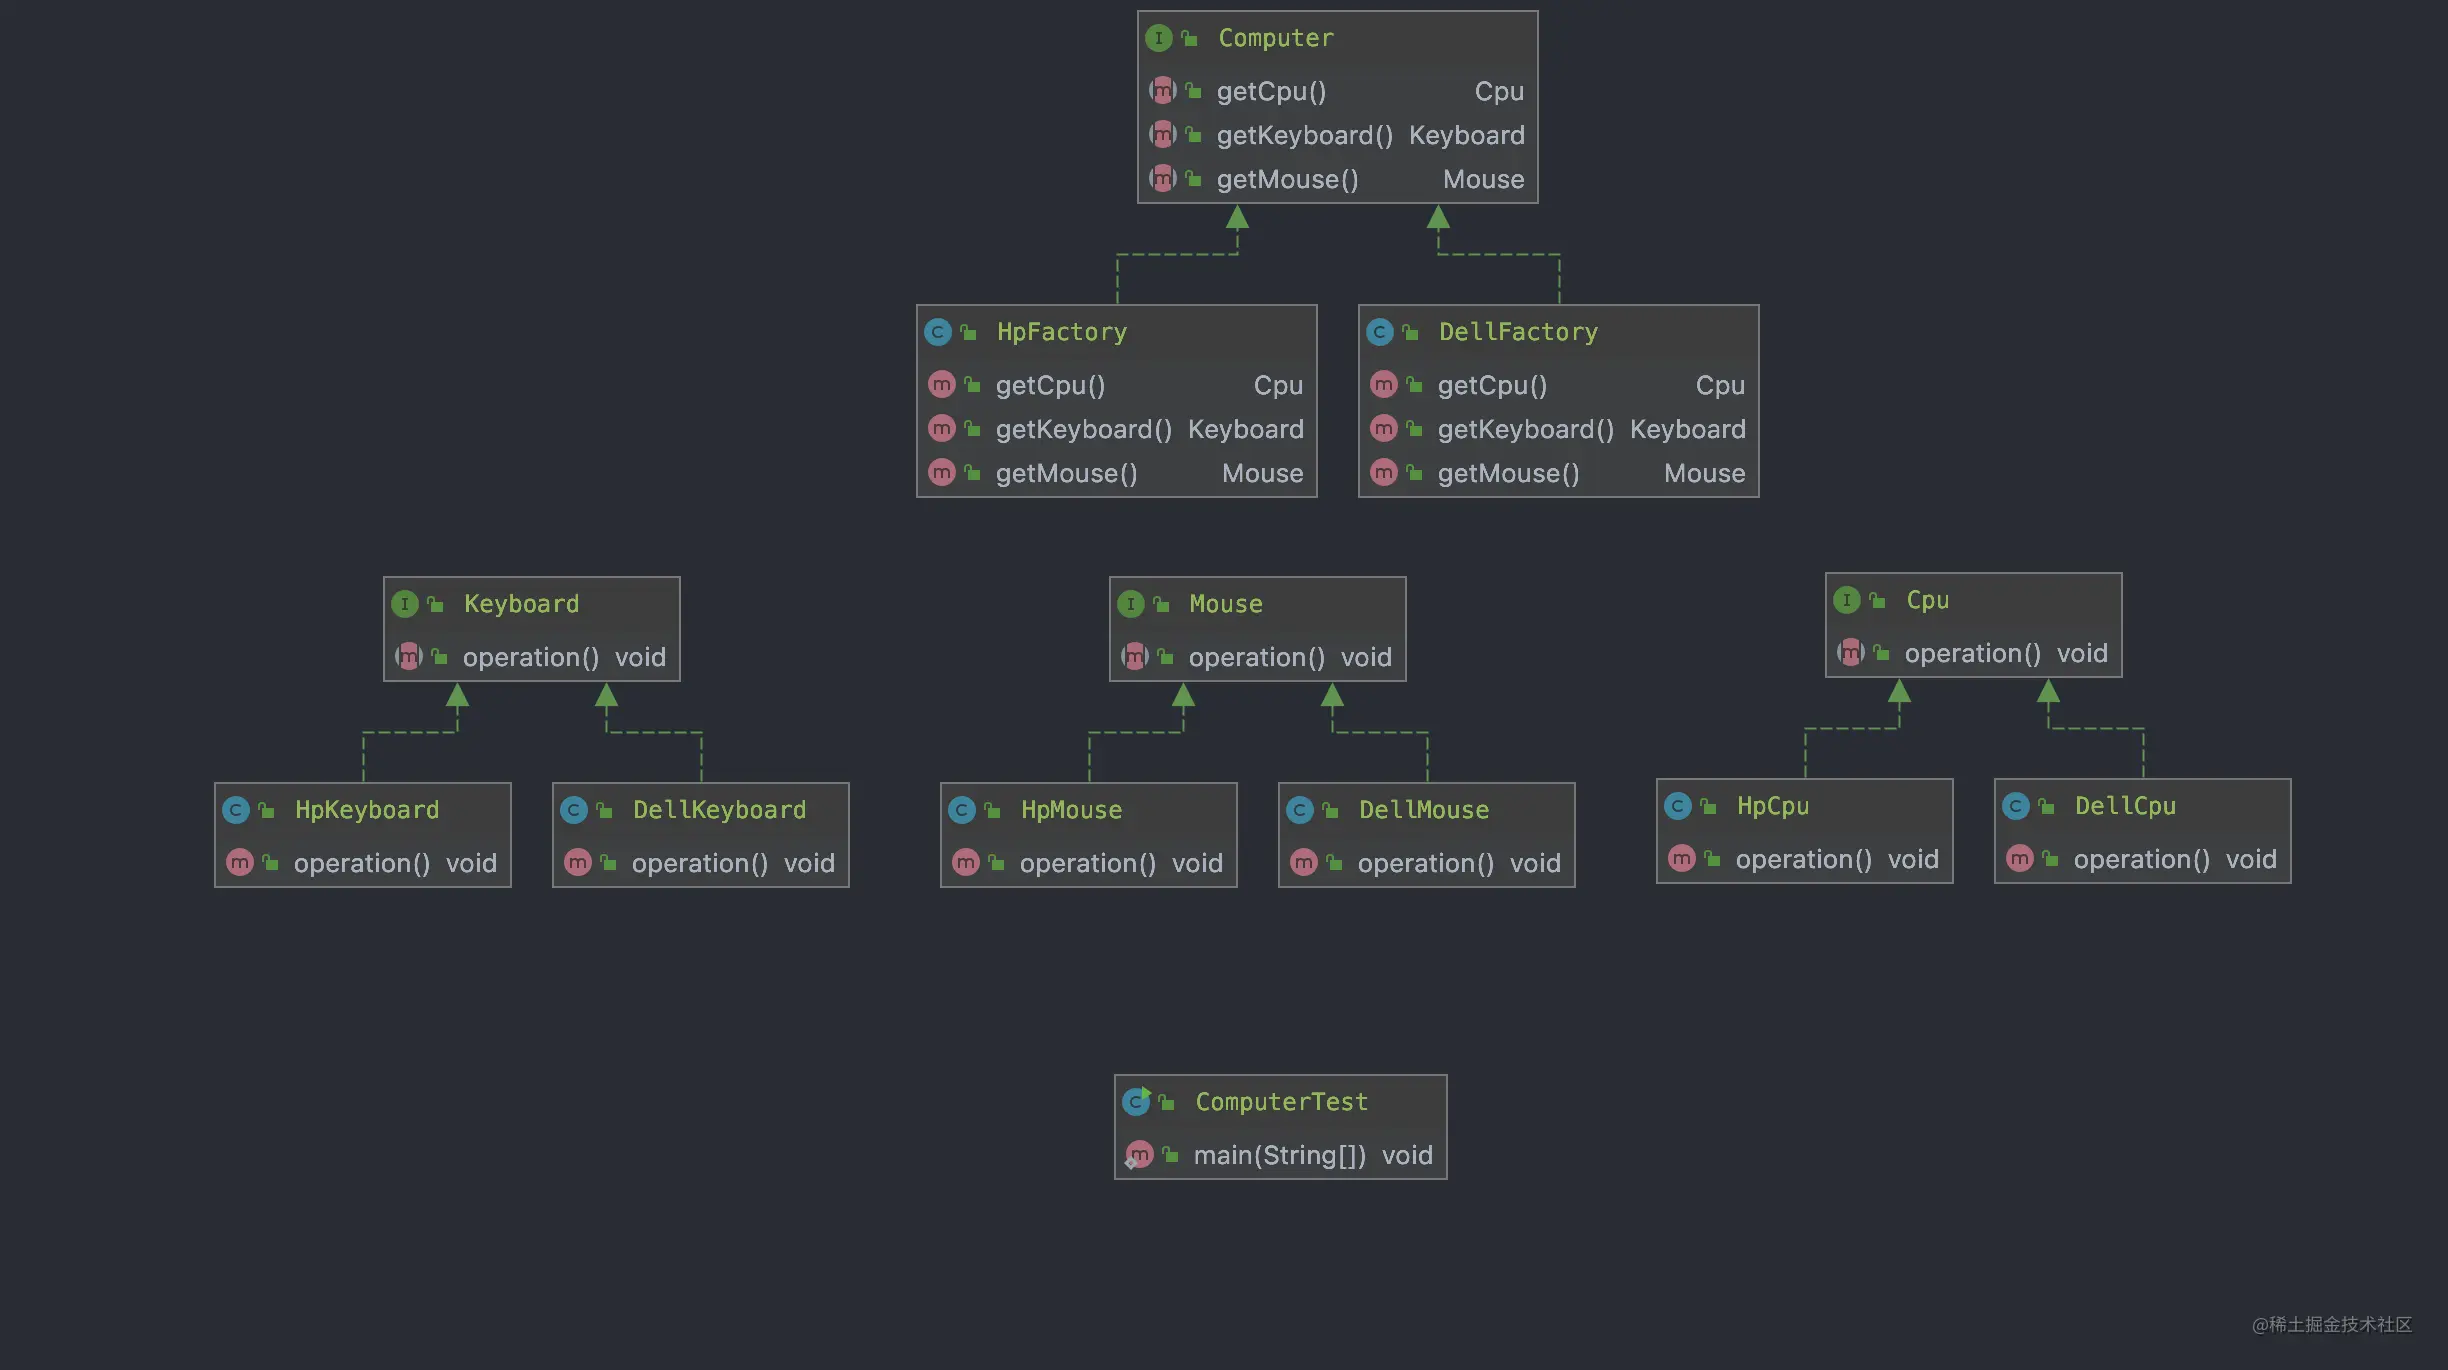Click the method icon of Computer's getKeyboard()
Image resolution: width=2448 pixels, height=1370 pixels.
coord(1163,135)
